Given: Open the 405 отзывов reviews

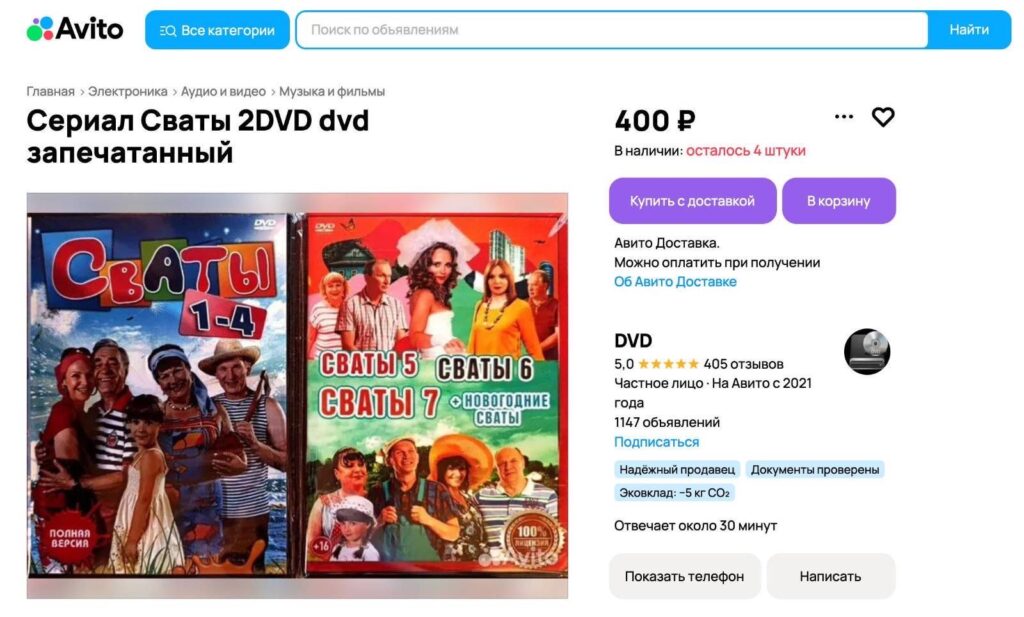Looking at the screenshot, I should pyautogui.click(x=743, y=364).
